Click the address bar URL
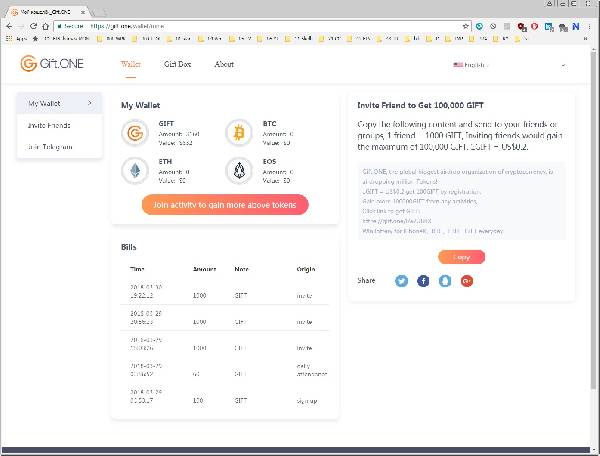The width and height of the screenshot is (600, 456). click(x=128, y=26)
